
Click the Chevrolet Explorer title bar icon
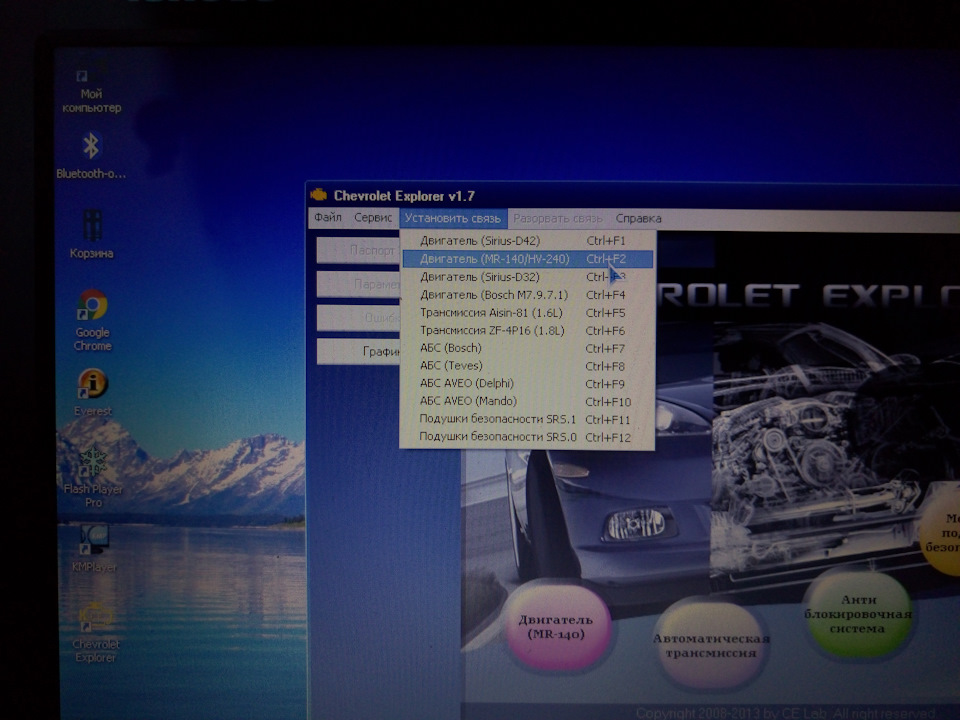point(318,195)
